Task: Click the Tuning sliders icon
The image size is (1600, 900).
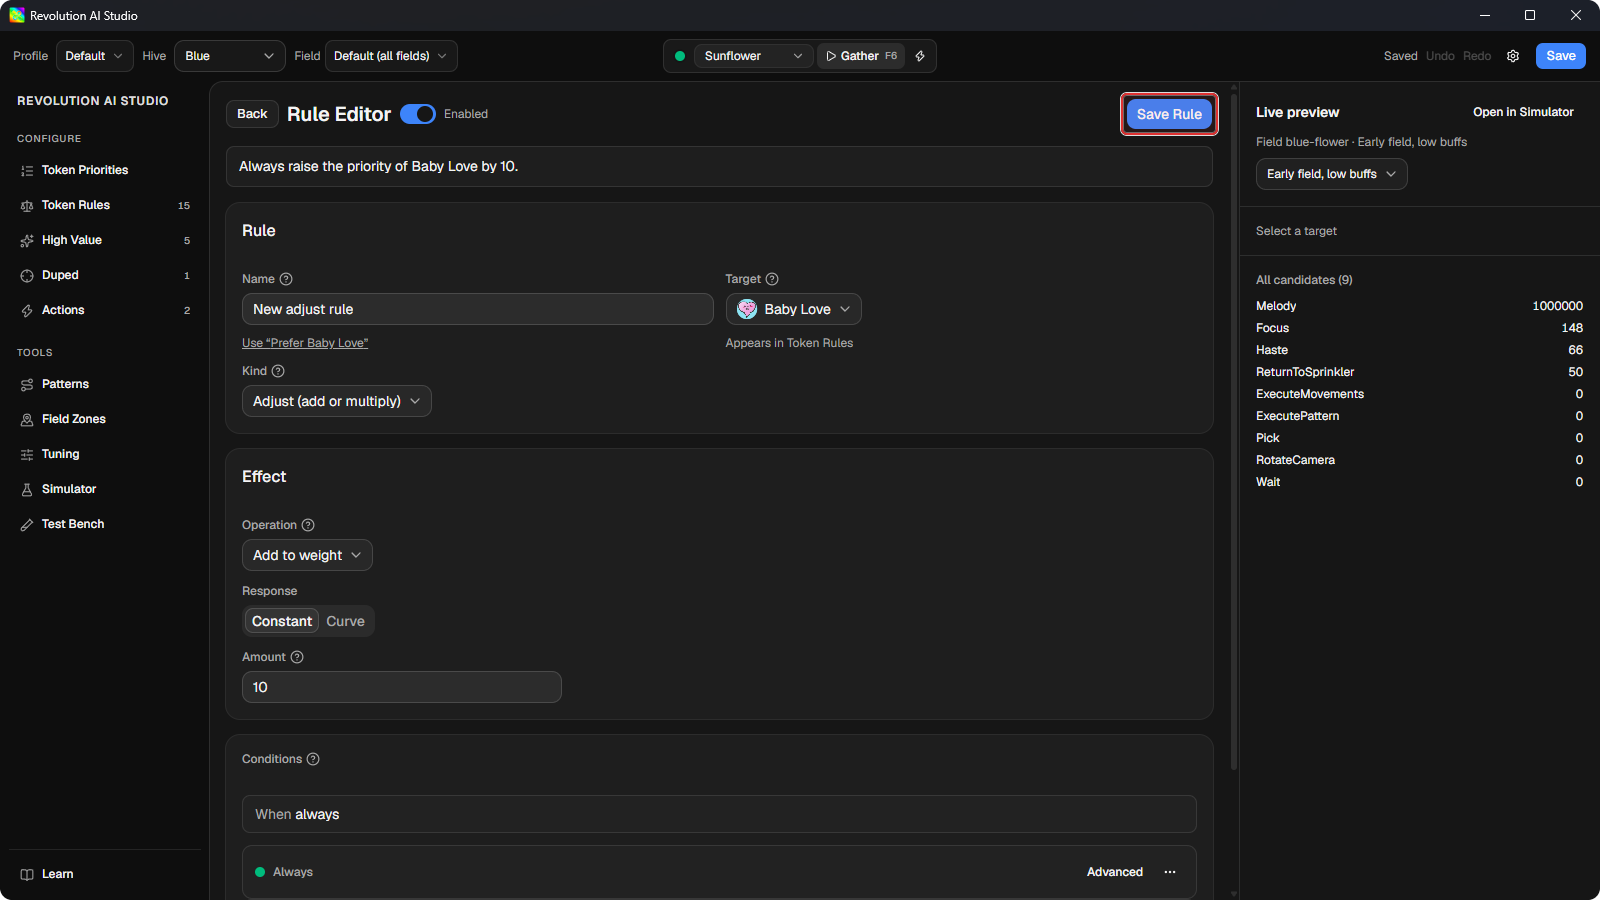Action: (x=27, y=455)
